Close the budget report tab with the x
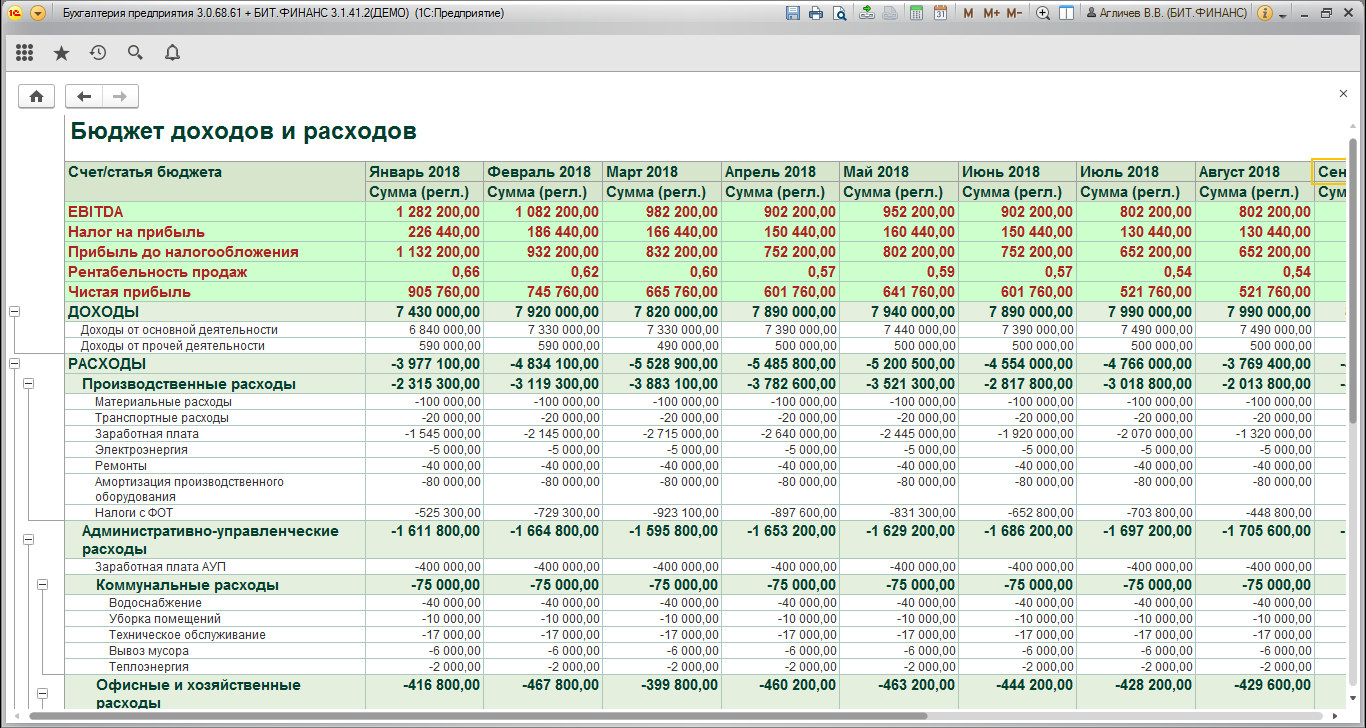Image resolution: width=1366 pixels, height=728 pixels. click(1343, 93)
